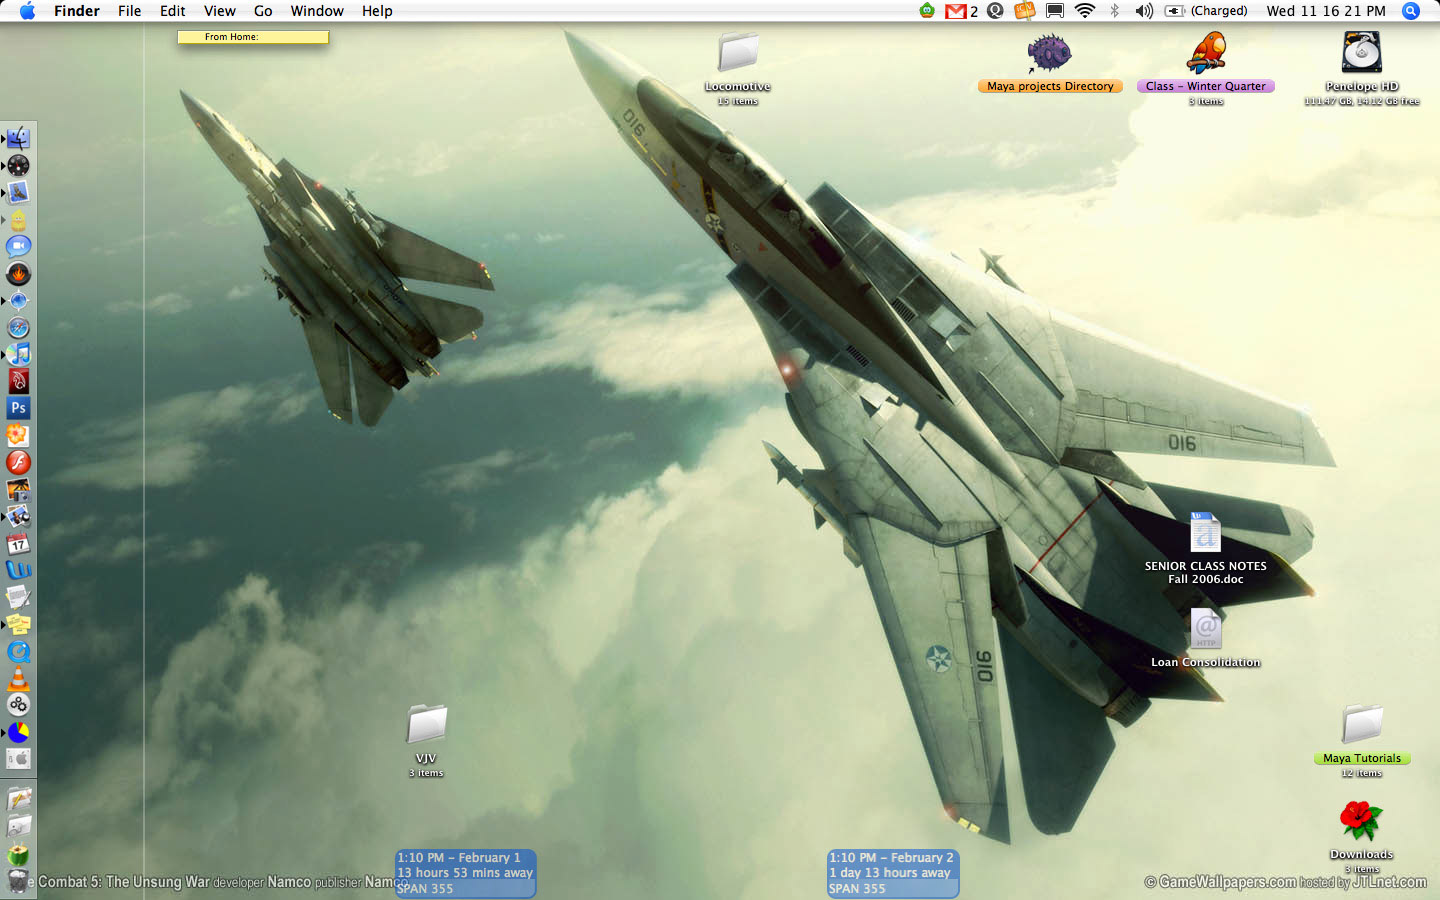
Task: Open the display mirroring menu bar icon
Action: click(x=1054, y=11)
